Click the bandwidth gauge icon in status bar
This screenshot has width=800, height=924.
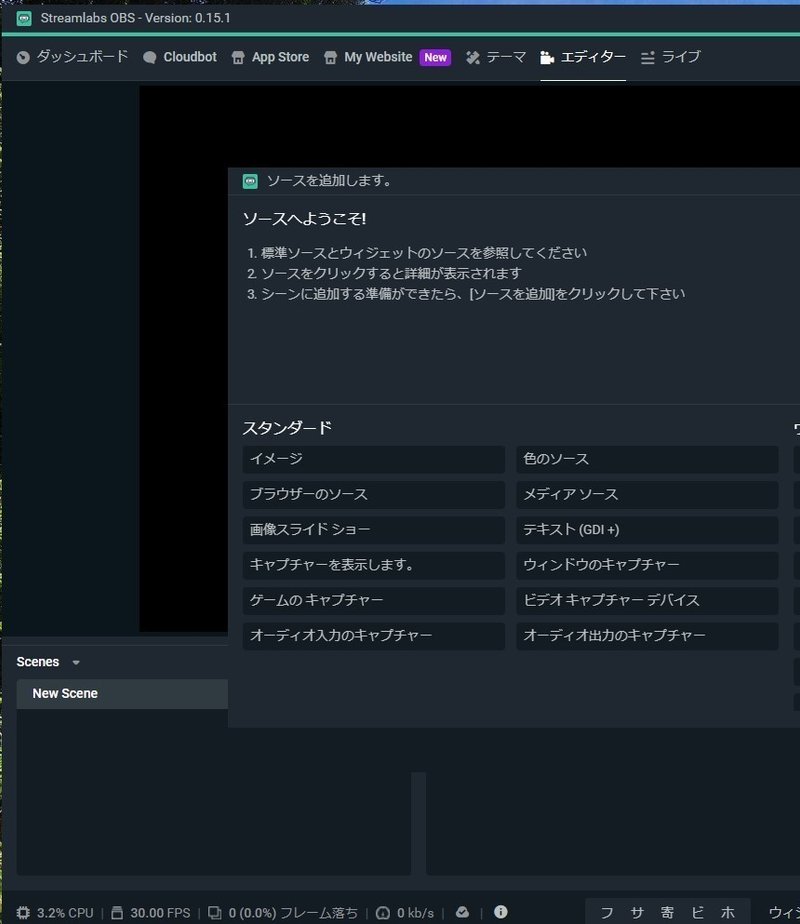pos(383,913)
